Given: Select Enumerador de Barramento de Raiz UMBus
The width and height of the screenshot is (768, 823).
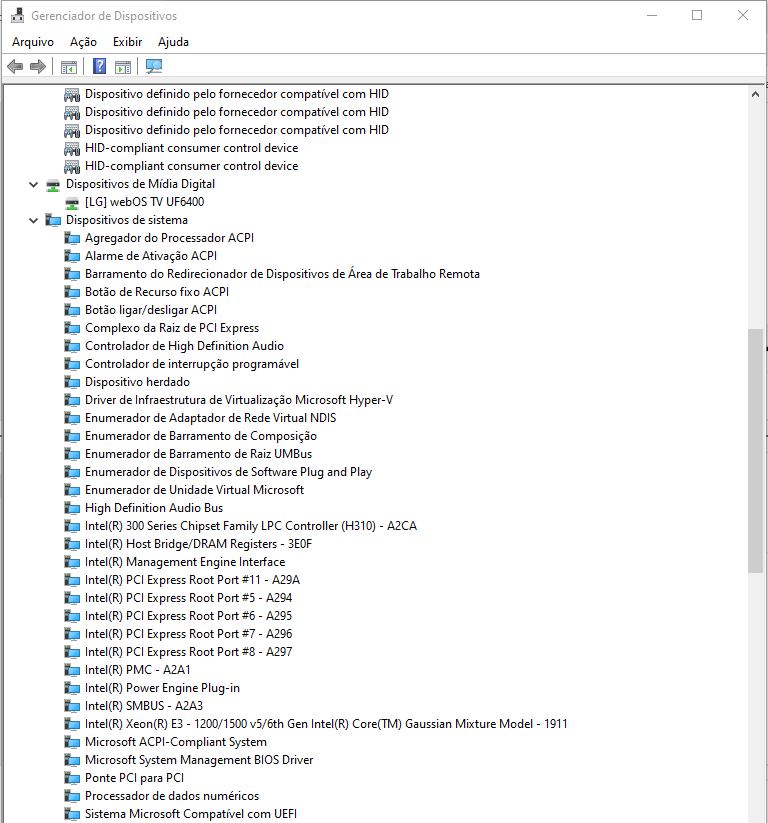Looking at the screenshot, I should point(198,454).
